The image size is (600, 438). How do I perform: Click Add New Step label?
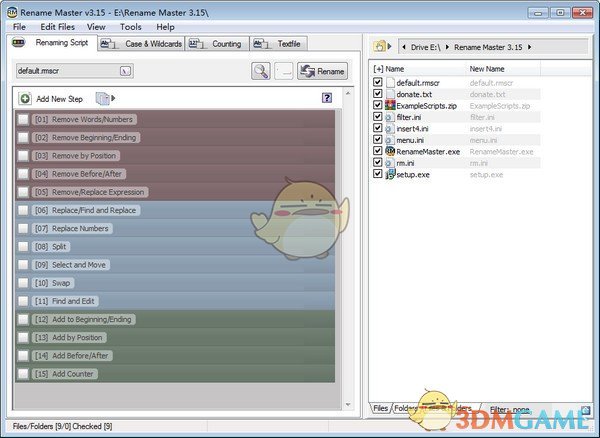point(59,99)
